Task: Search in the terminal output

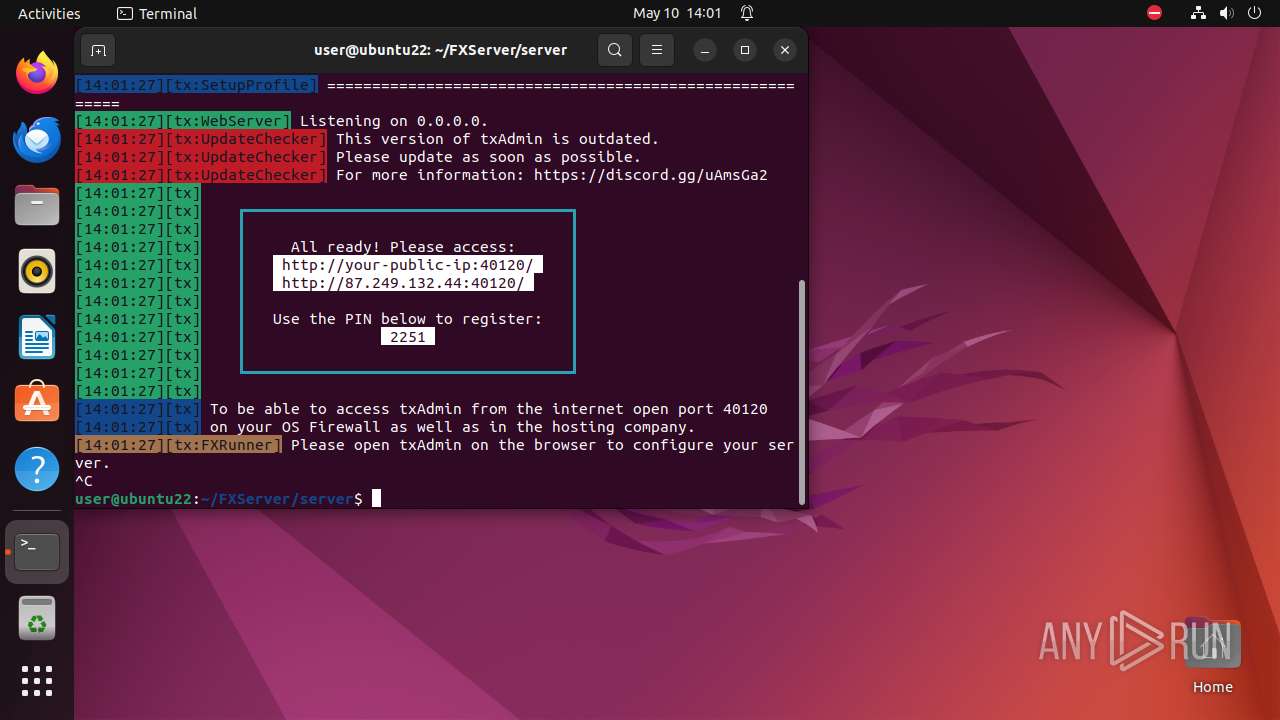Action: coord(615,50)
